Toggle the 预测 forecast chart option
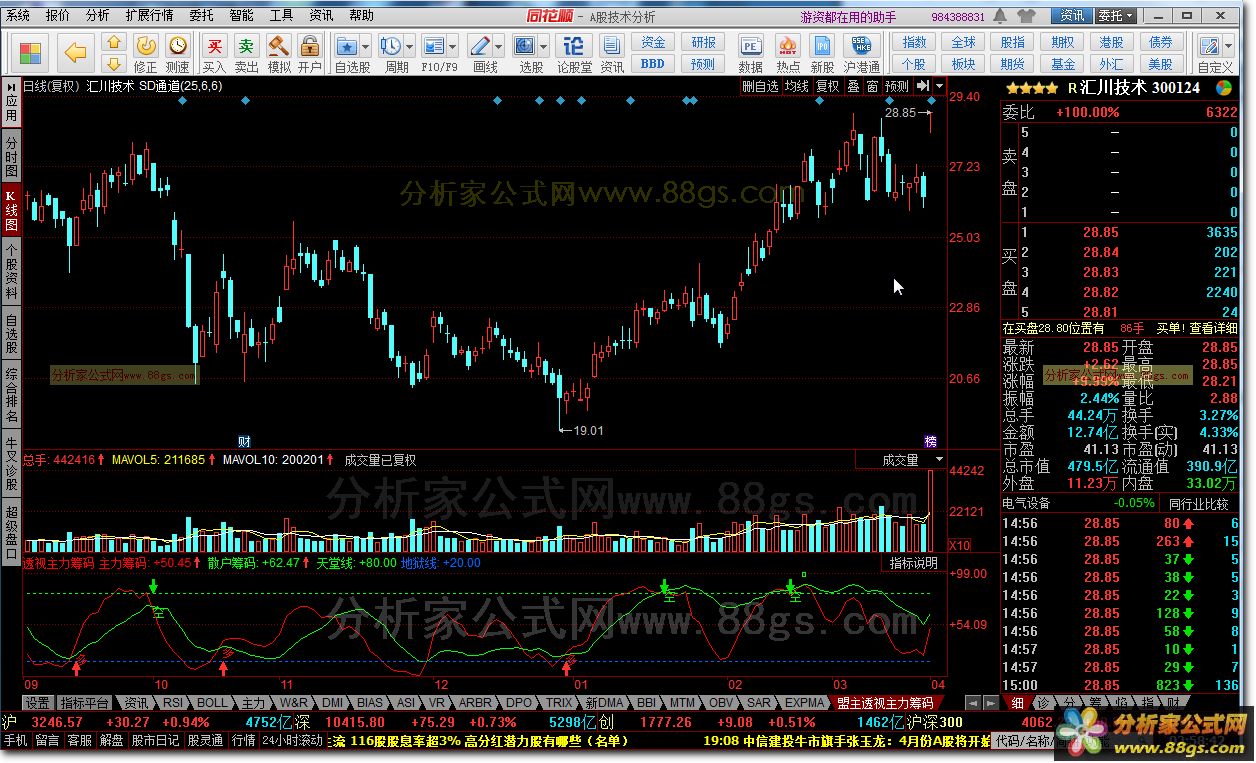This screenshot has height=763, width=1256. click(x=898, y=87)
